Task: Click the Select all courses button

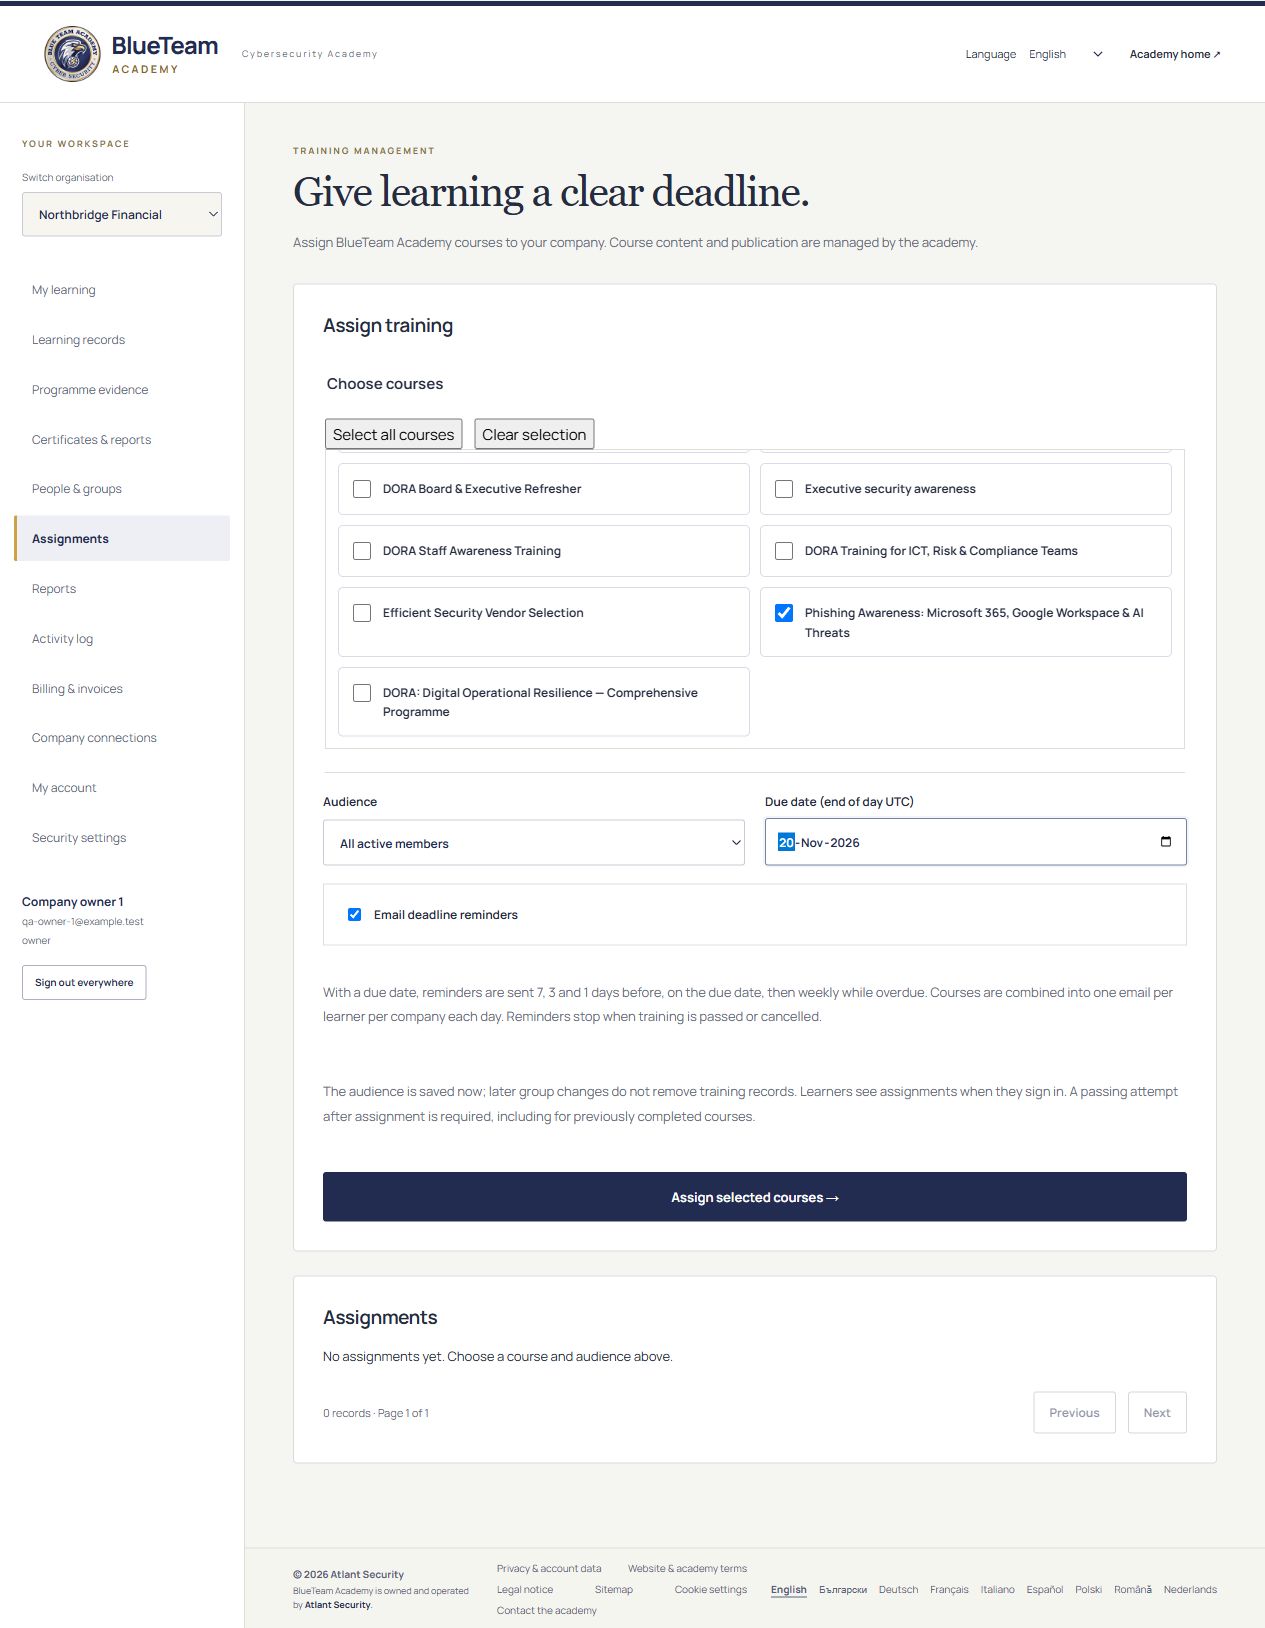Action: click(394, 434)
